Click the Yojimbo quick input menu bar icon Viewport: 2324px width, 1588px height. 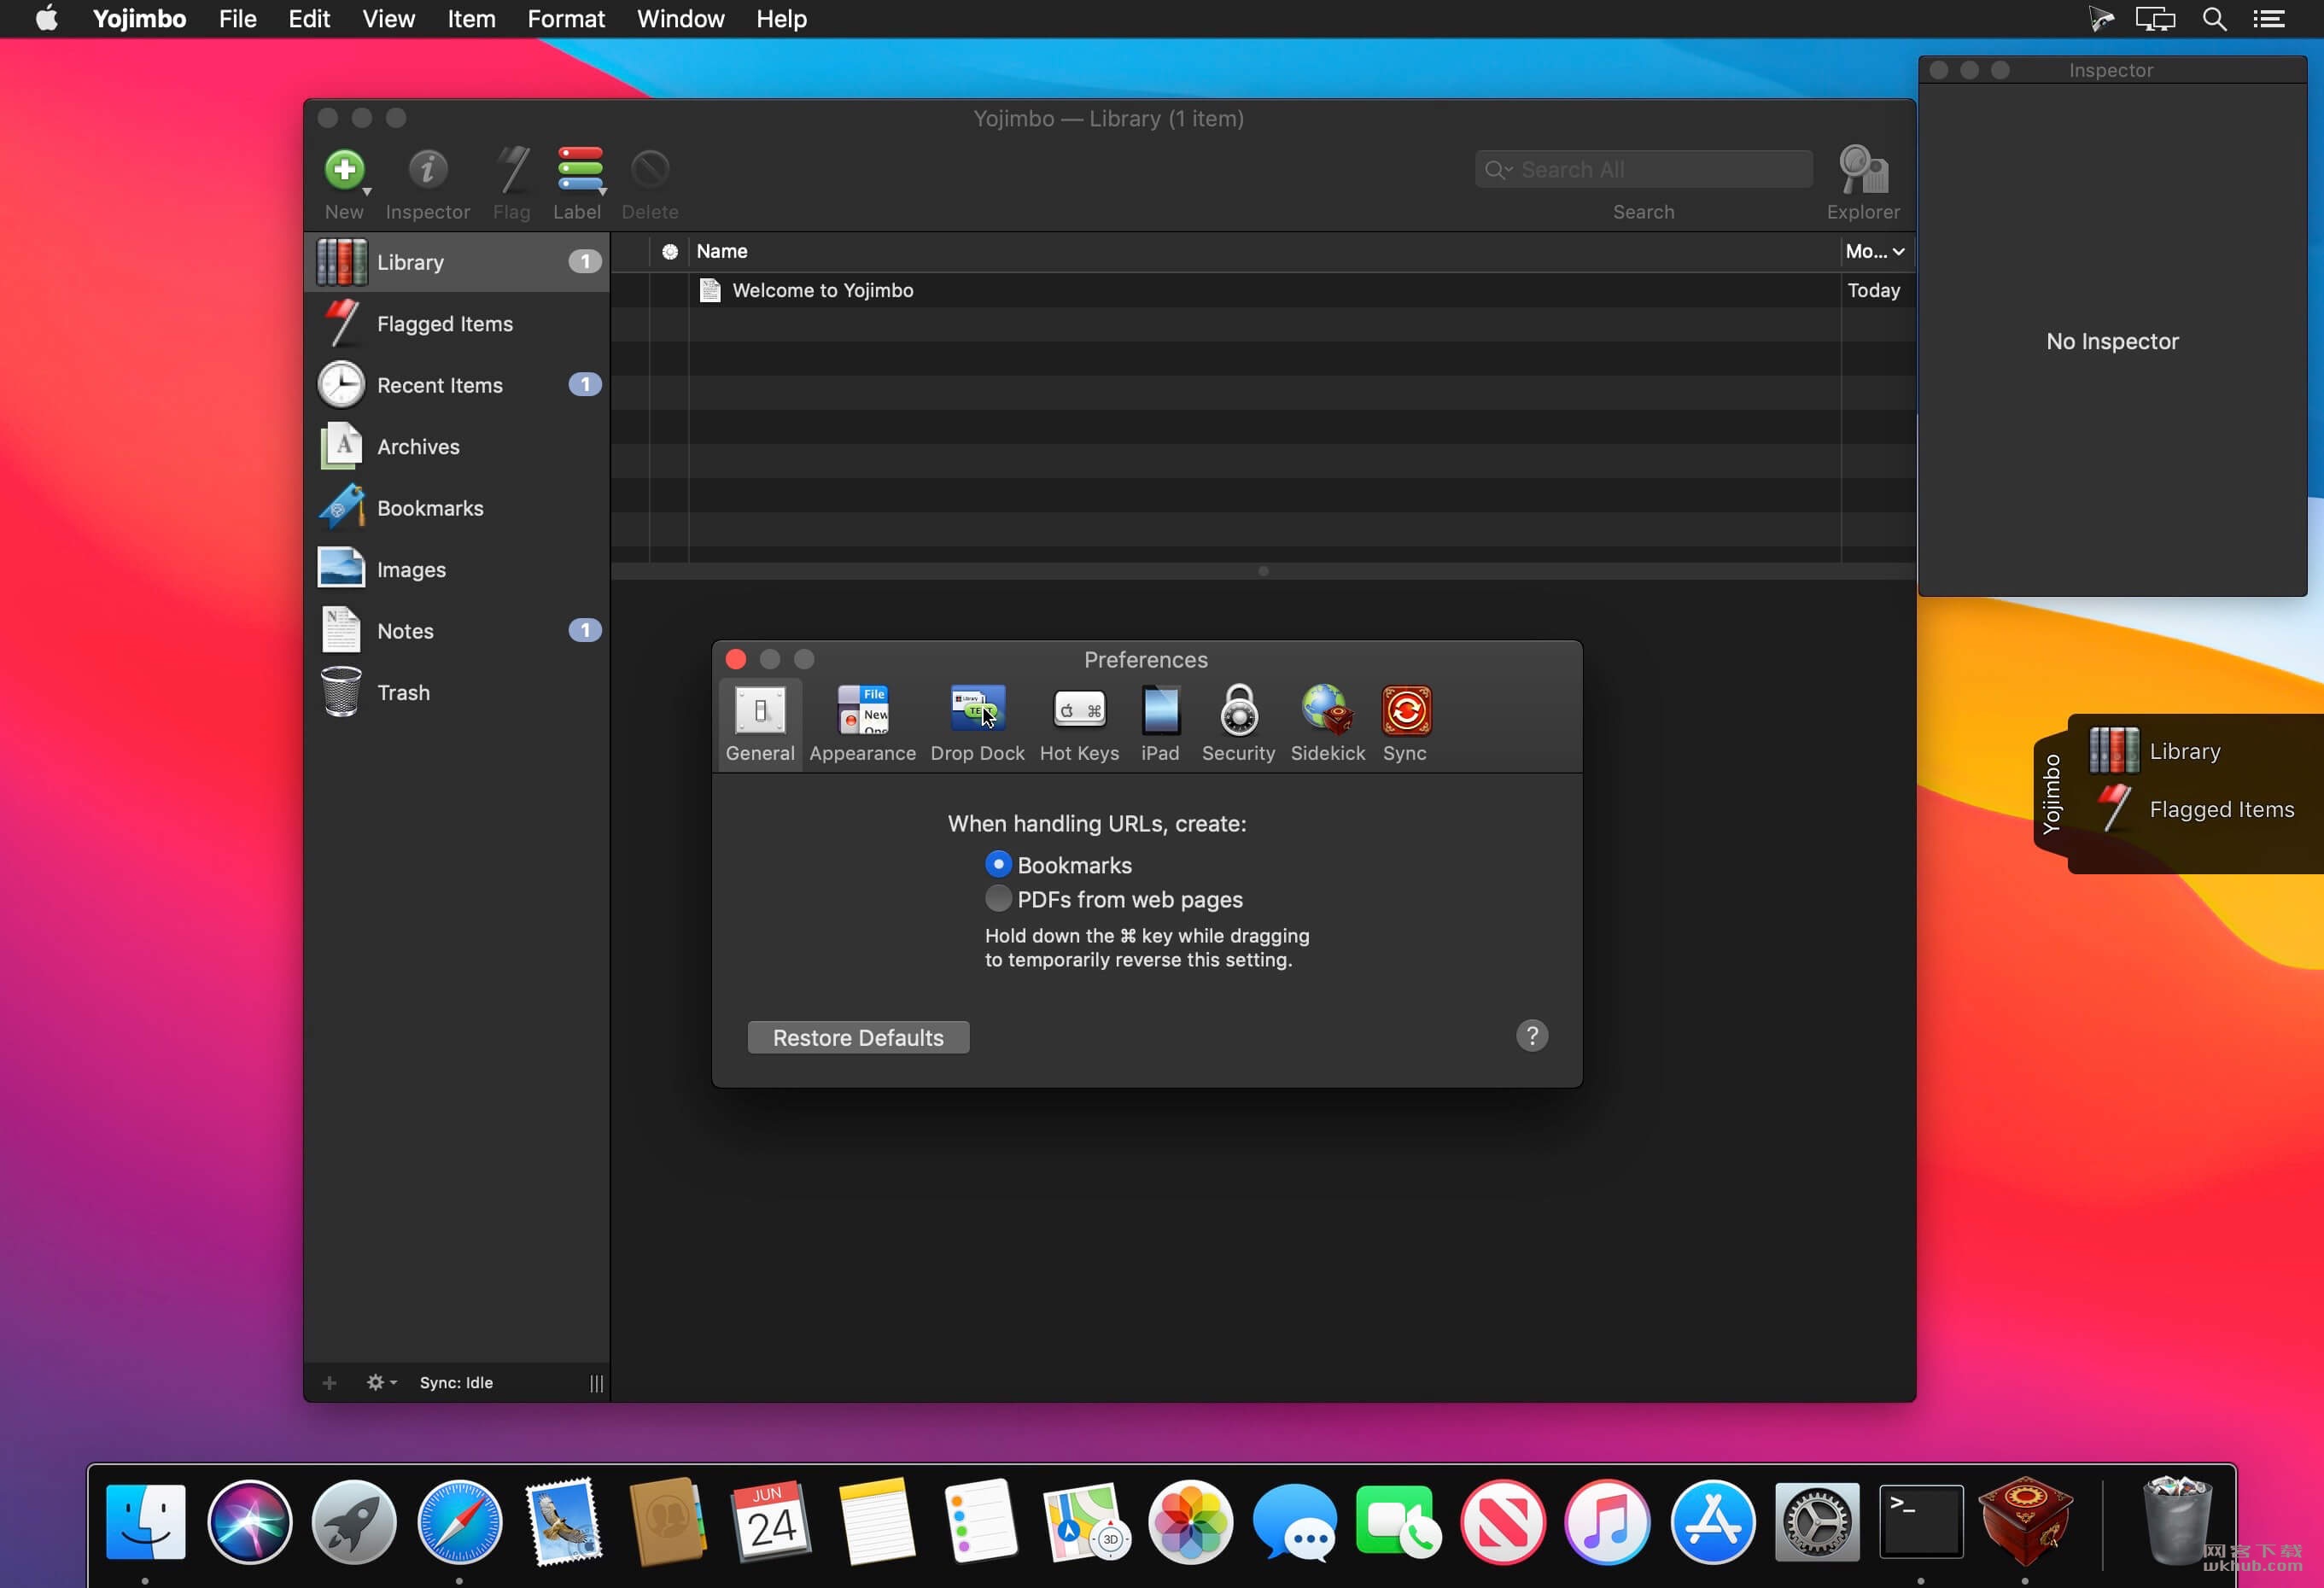pos(2100,19)
